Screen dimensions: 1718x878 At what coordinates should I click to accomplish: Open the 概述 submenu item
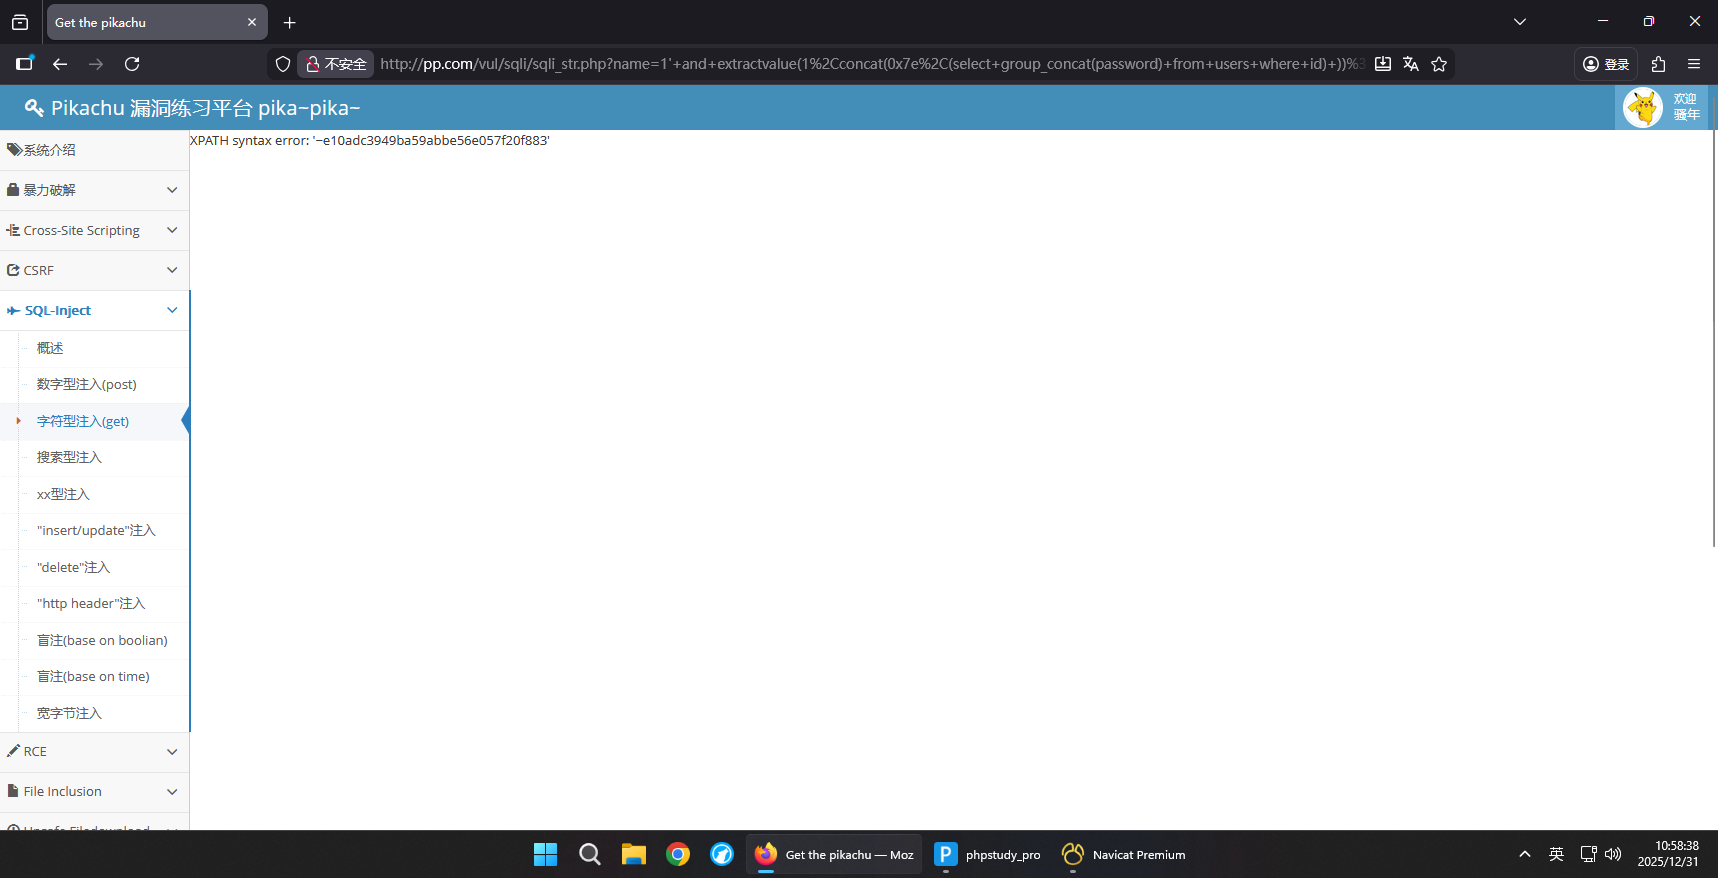[50, 348]
